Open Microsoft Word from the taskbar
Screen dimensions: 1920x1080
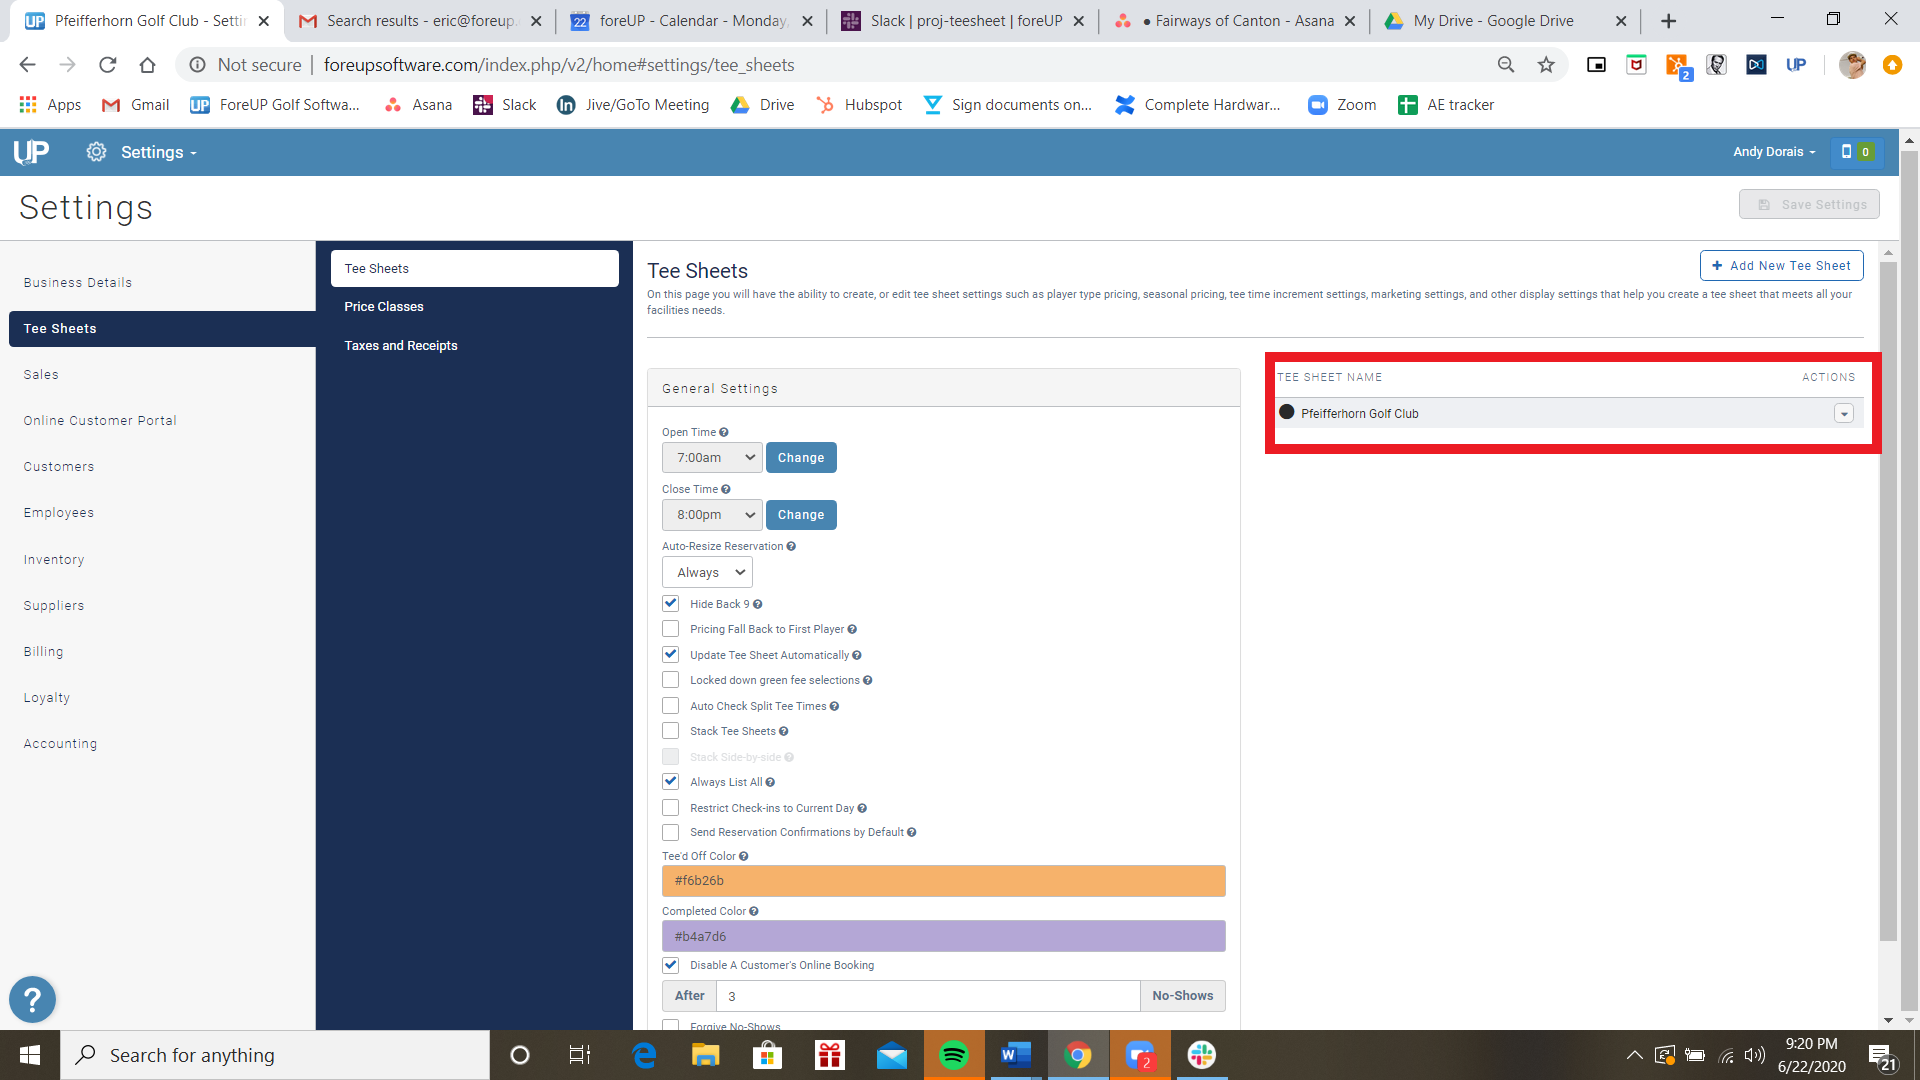coord(1016,1055)
